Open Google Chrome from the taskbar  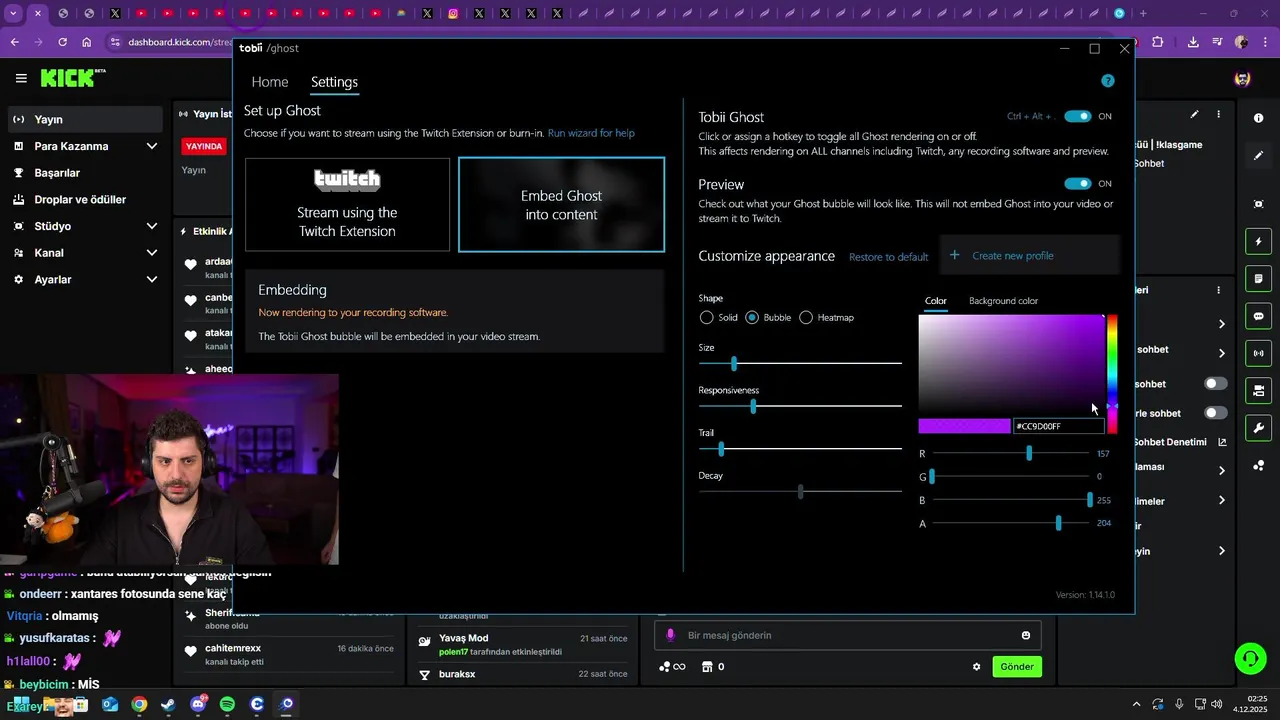(x=139, y=704)
